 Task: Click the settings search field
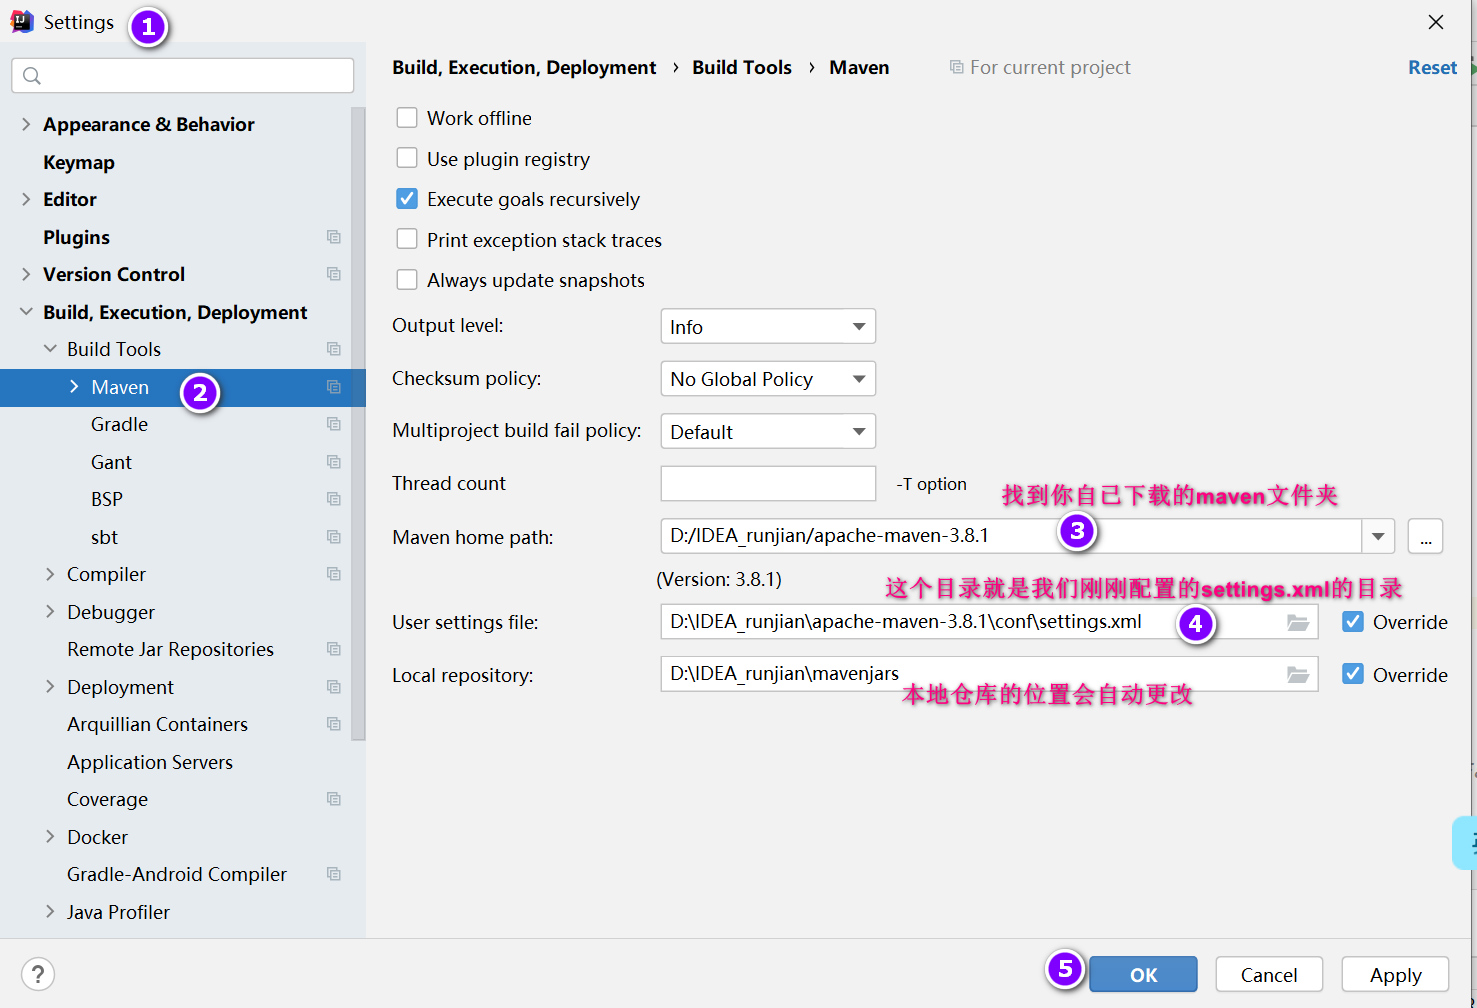tap(183, 76)
